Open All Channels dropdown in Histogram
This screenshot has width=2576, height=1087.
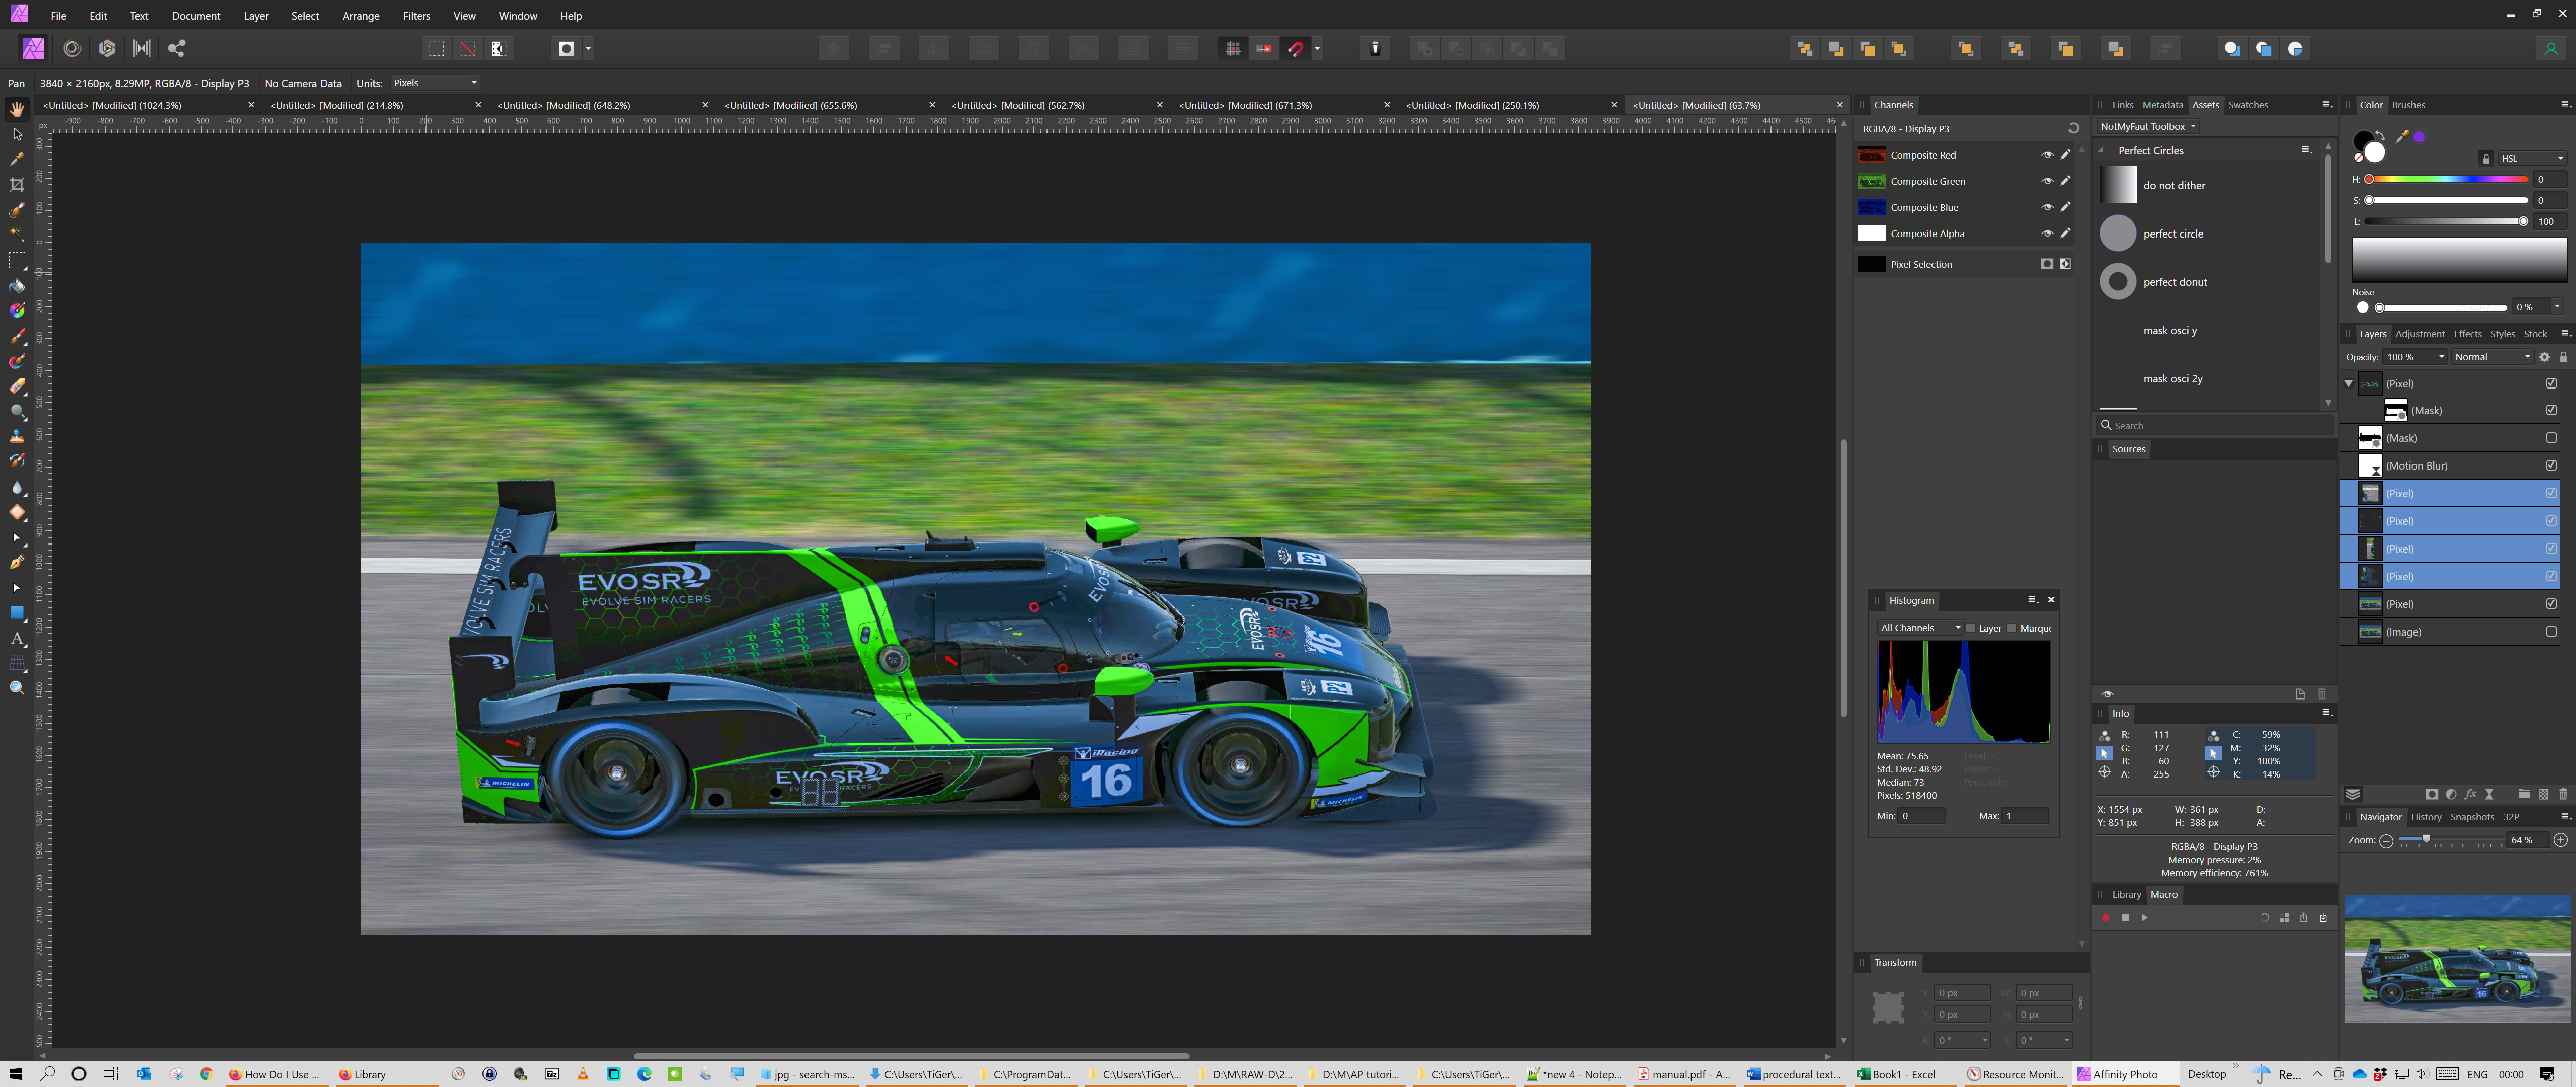[1920, 628]
